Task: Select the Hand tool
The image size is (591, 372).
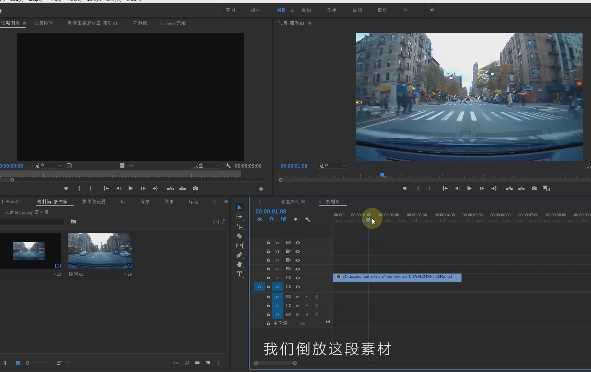Action: (x=239, y=265)
